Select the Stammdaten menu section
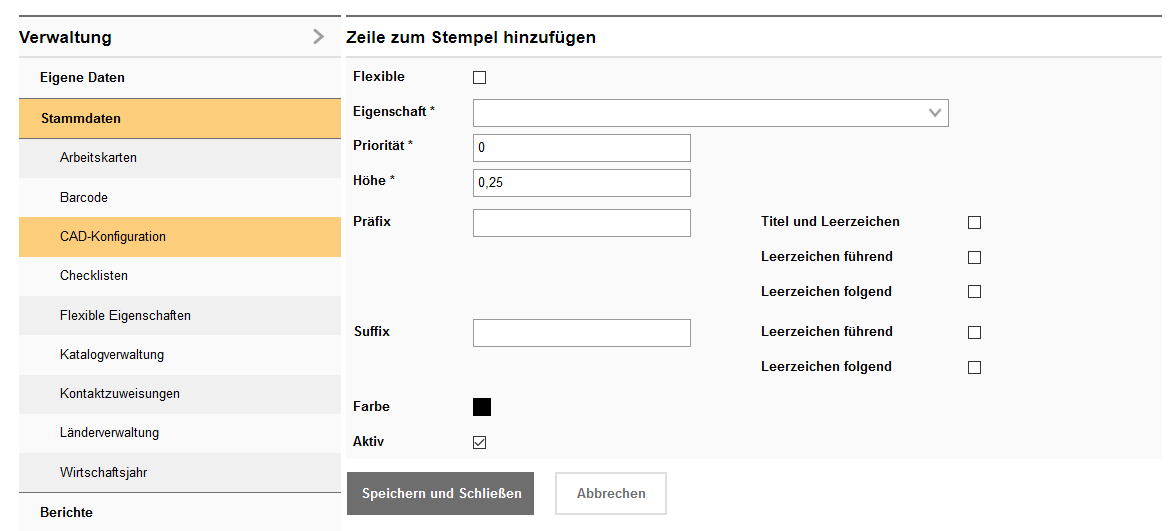Screen dimensions: 1175x531 coord(80,118)
